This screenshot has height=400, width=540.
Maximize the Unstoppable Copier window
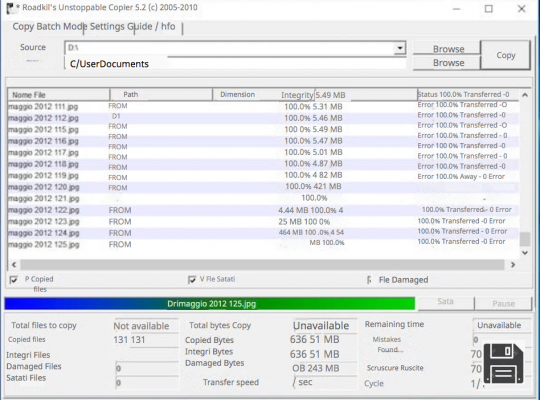[488, 9]
